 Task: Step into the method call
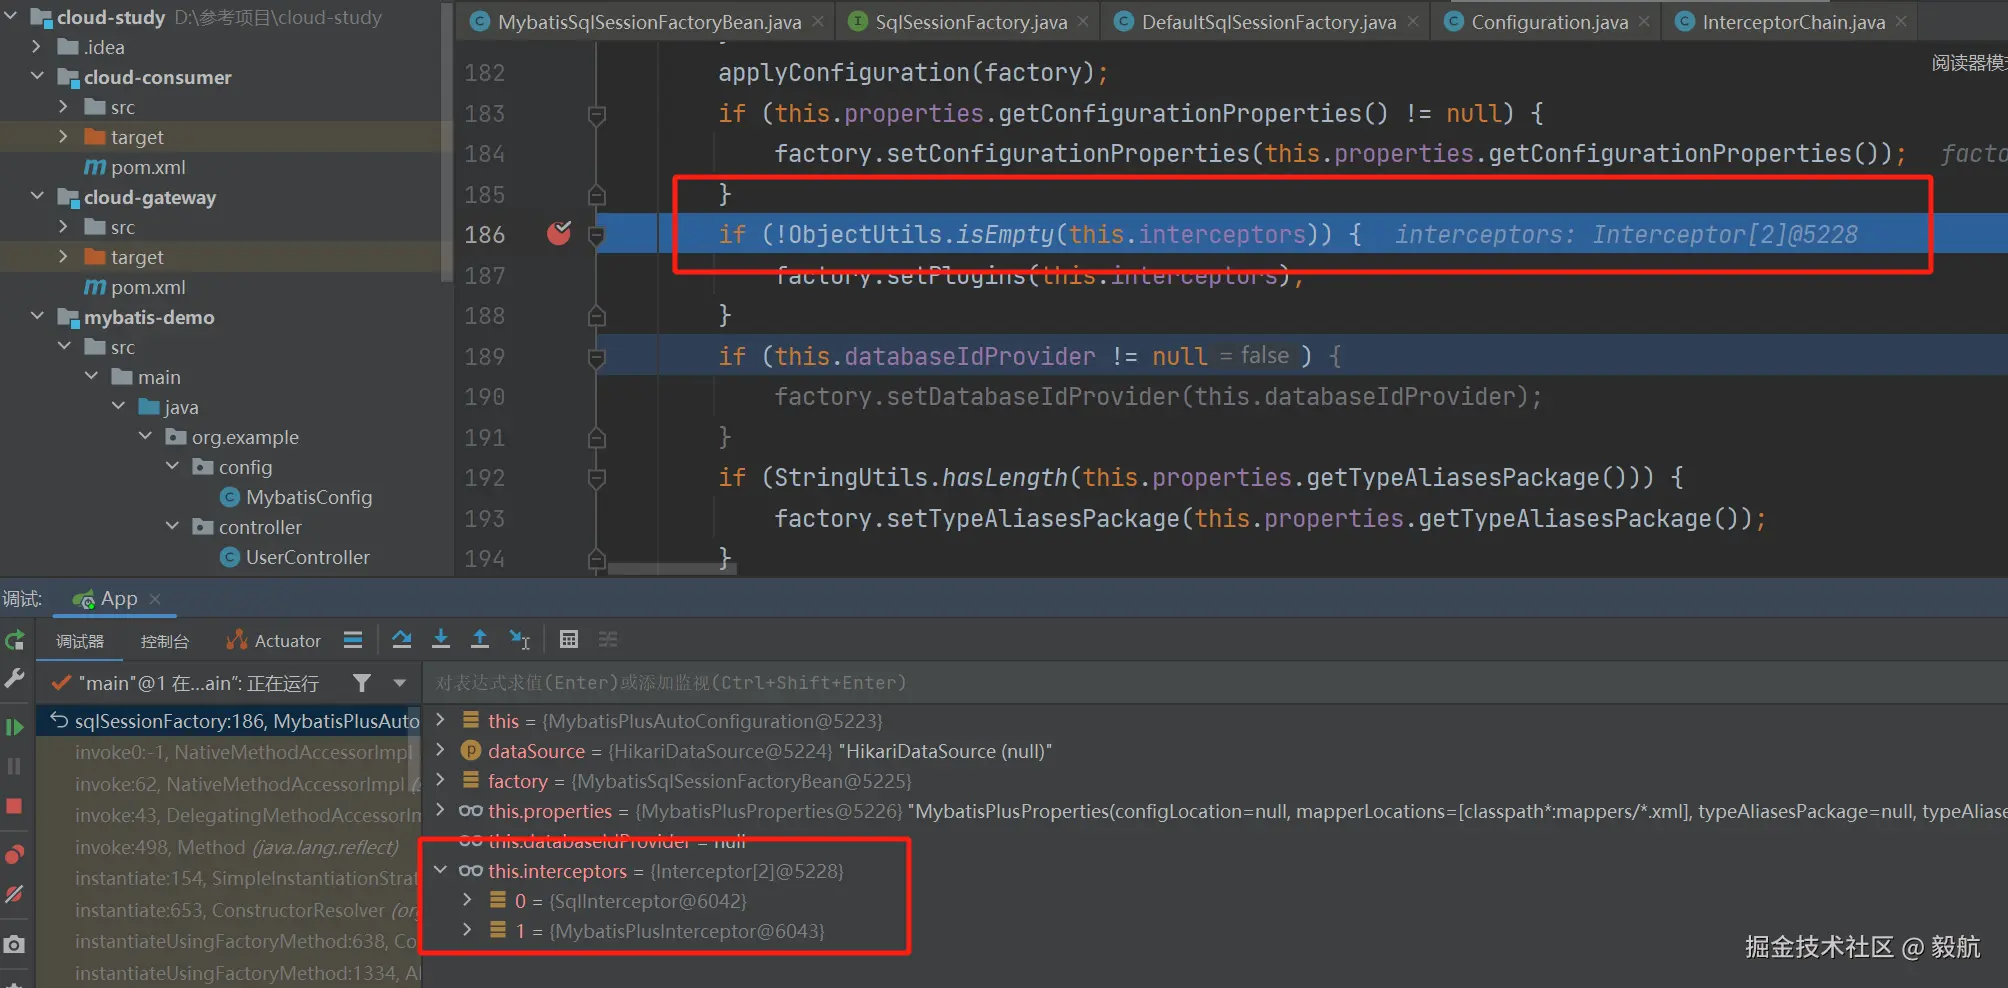[x=441, y=640]
